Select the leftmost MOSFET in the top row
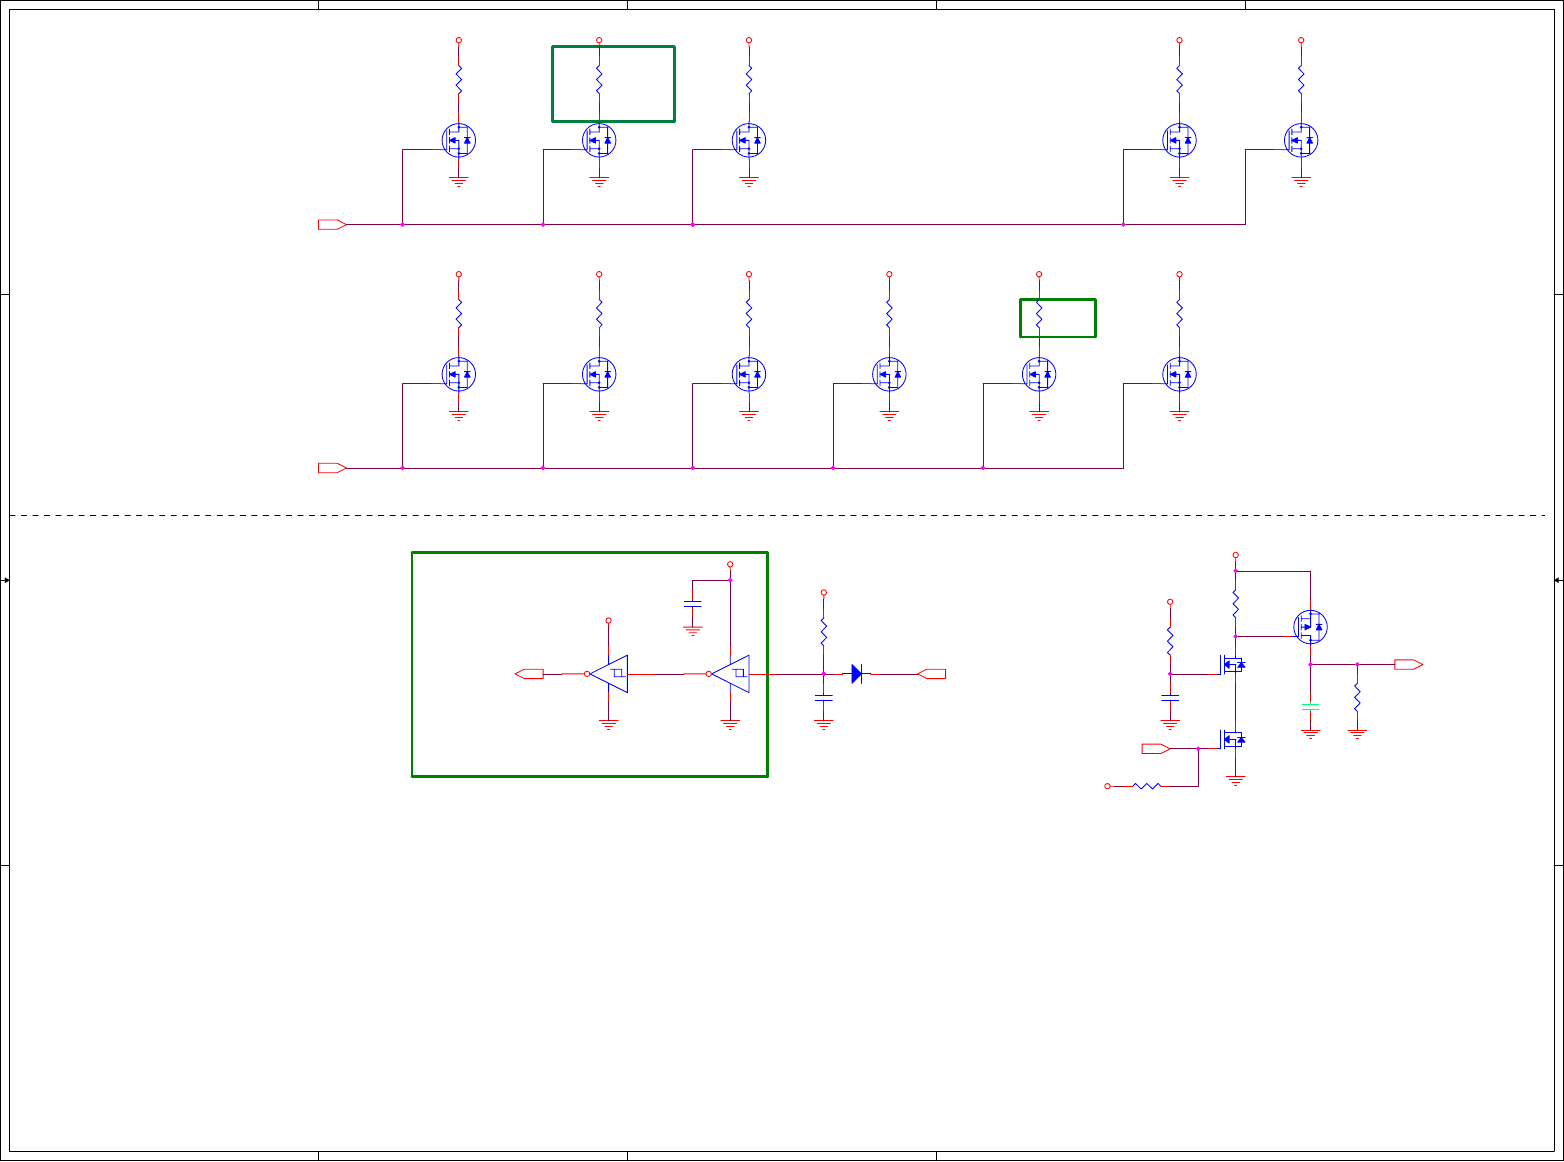The width and height of the screenshot is (1564, 1162). 459,140
